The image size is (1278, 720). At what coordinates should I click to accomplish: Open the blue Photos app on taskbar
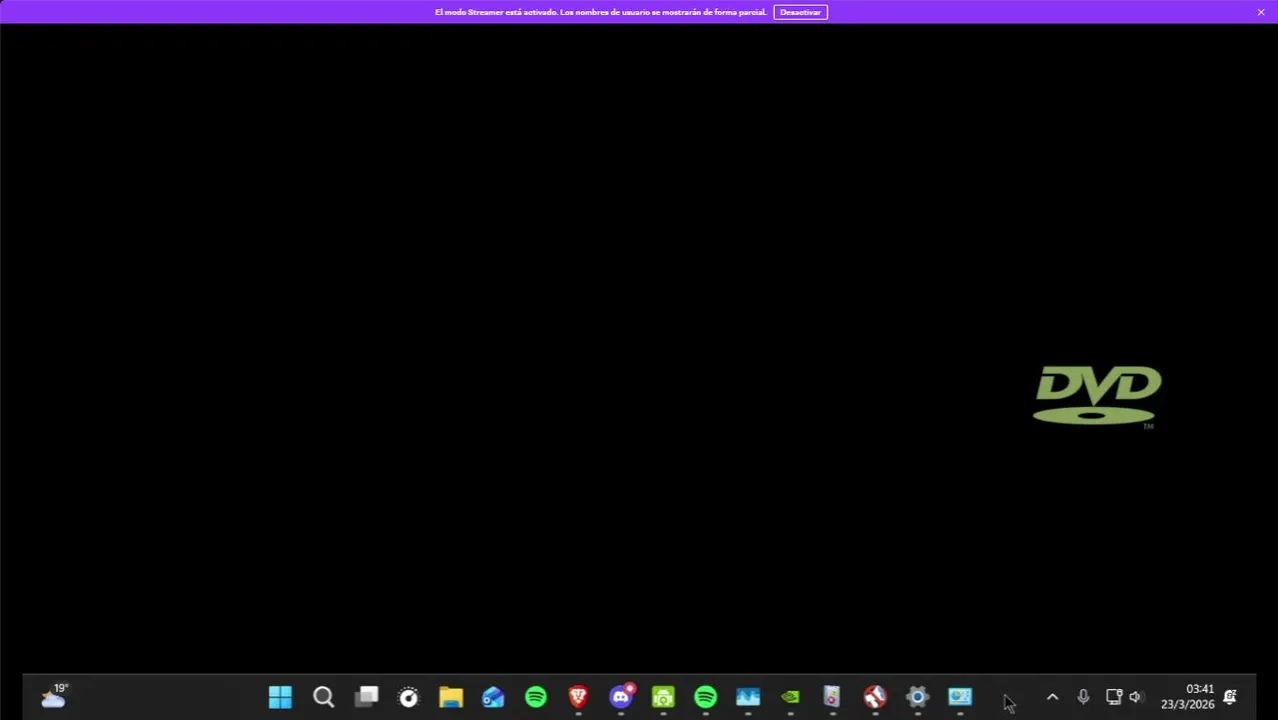pos(748,697)
